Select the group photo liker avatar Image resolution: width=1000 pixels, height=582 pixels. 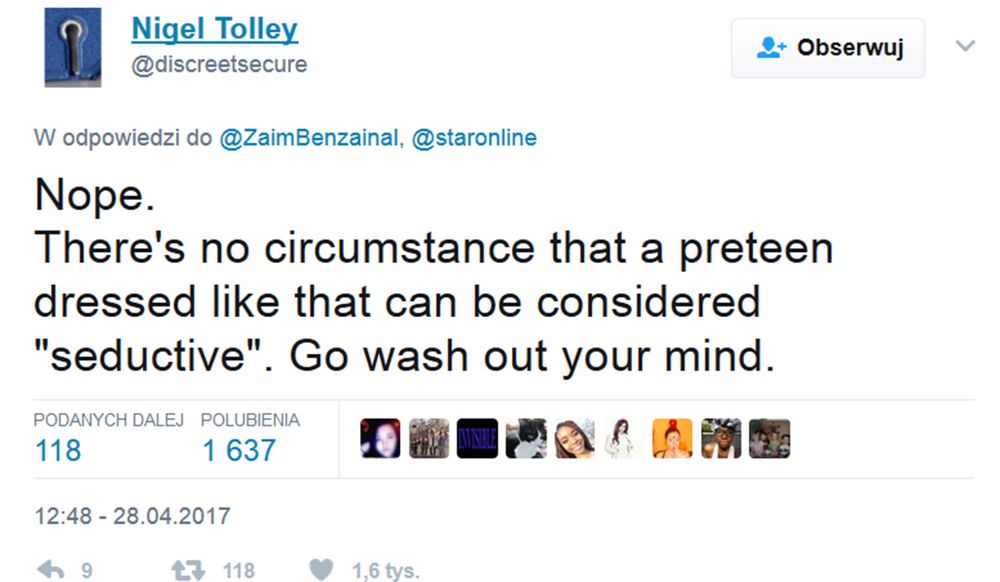(429, 439)
